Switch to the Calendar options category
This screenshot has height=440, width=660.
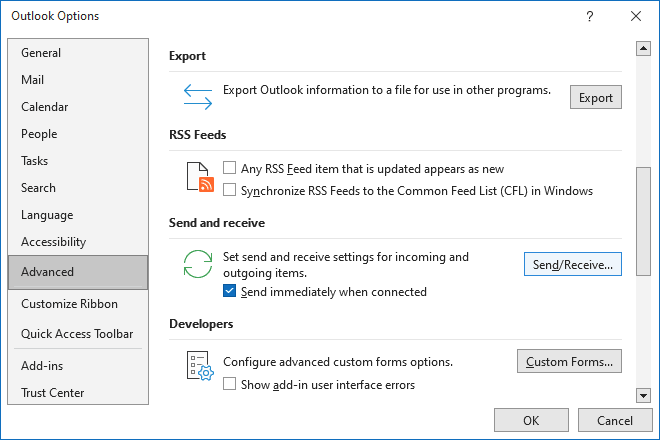click(45, 107)
